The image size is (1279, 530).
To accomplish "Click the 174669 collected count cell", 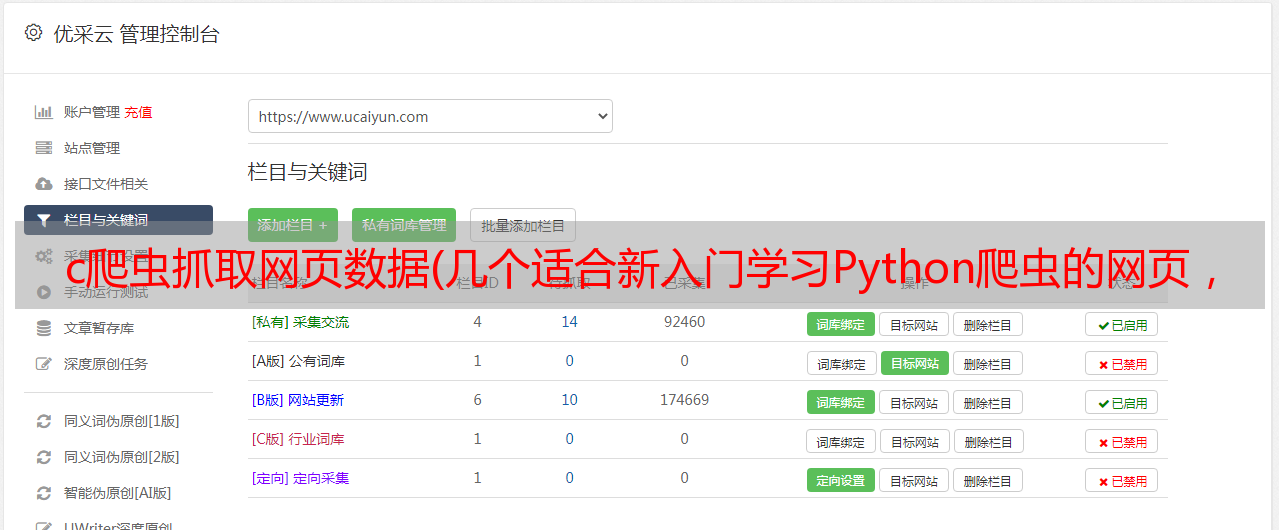I will click(x=684, y=400).
